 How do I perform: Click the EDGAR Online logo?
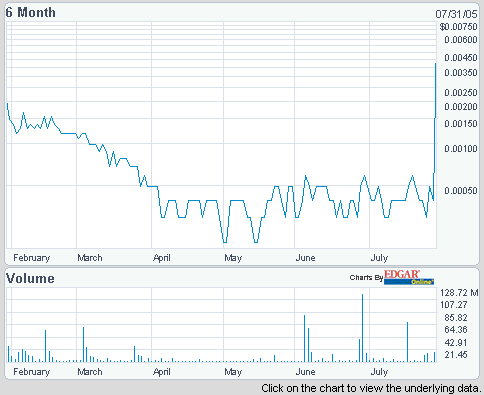(409, 277)
